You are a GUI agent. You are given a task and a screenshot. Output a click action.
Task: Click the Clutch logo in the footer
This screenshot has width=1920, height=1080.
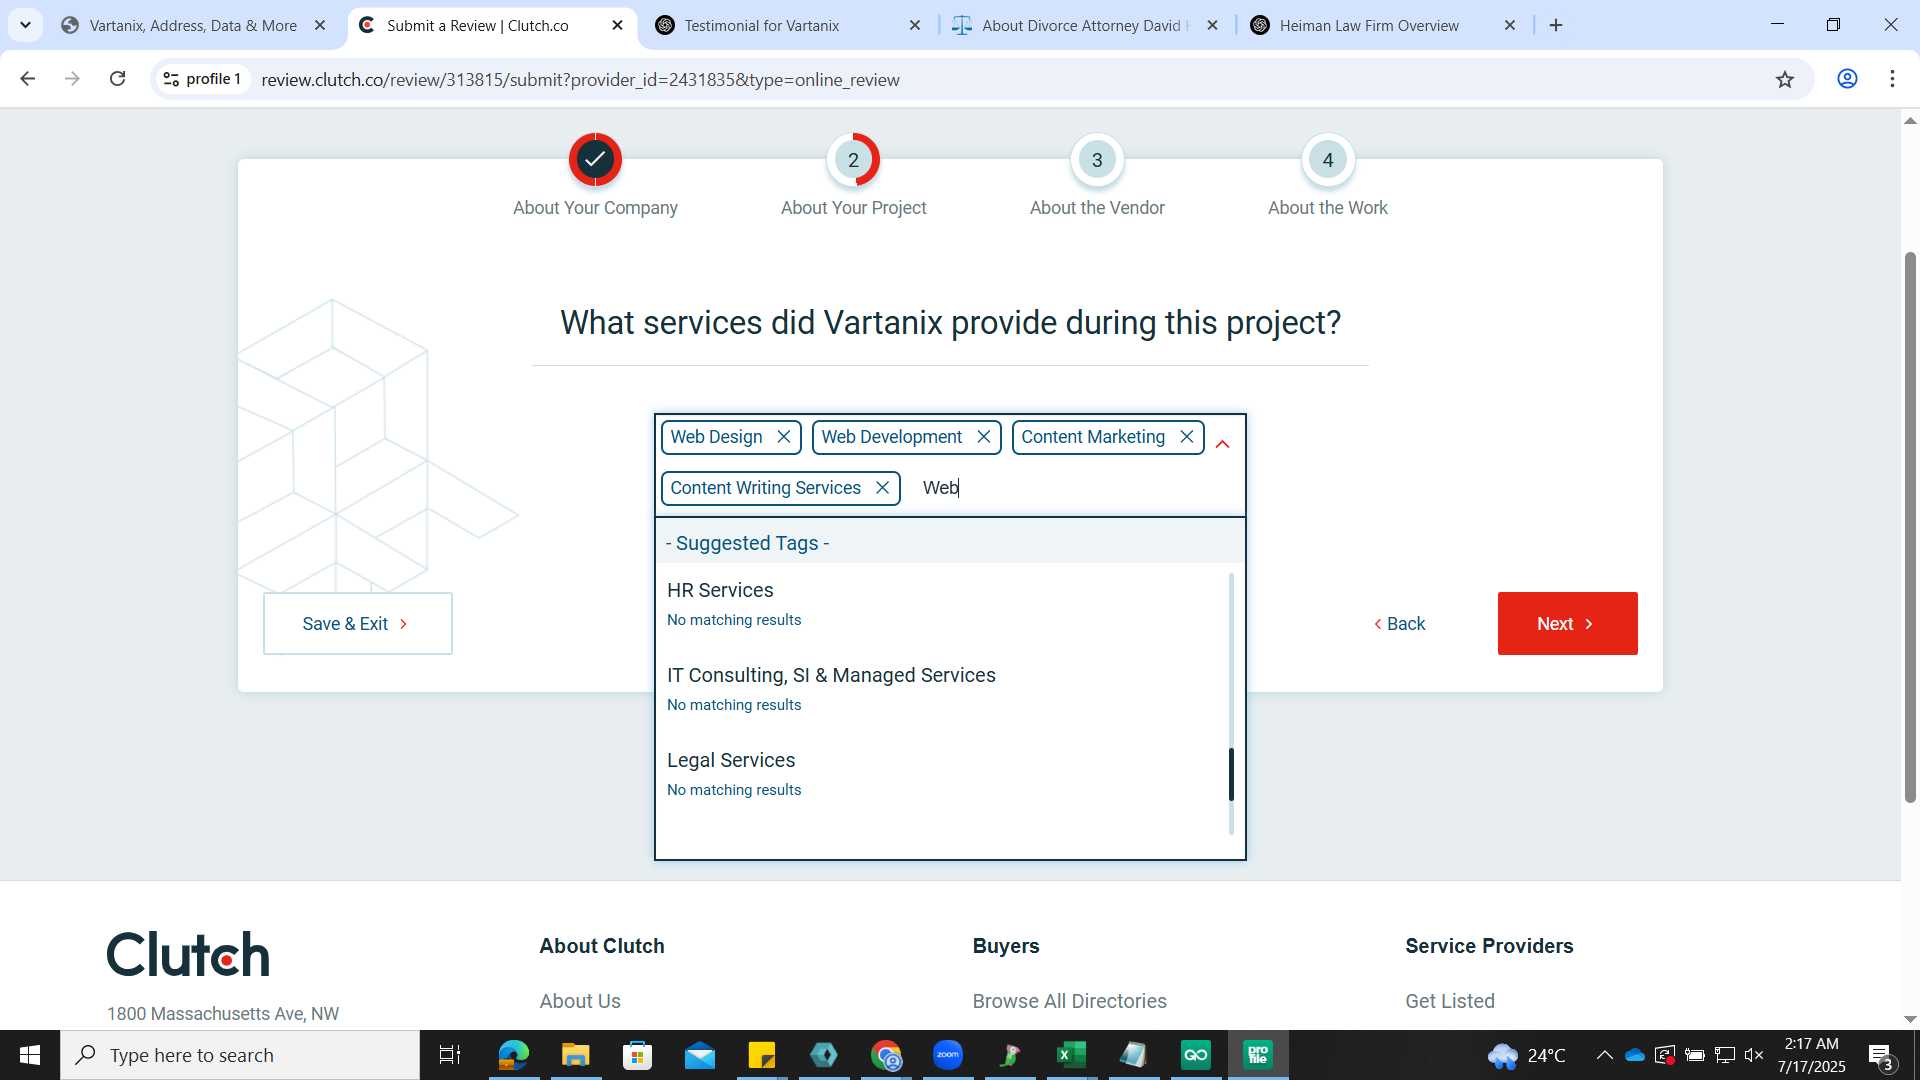[188, 954]
